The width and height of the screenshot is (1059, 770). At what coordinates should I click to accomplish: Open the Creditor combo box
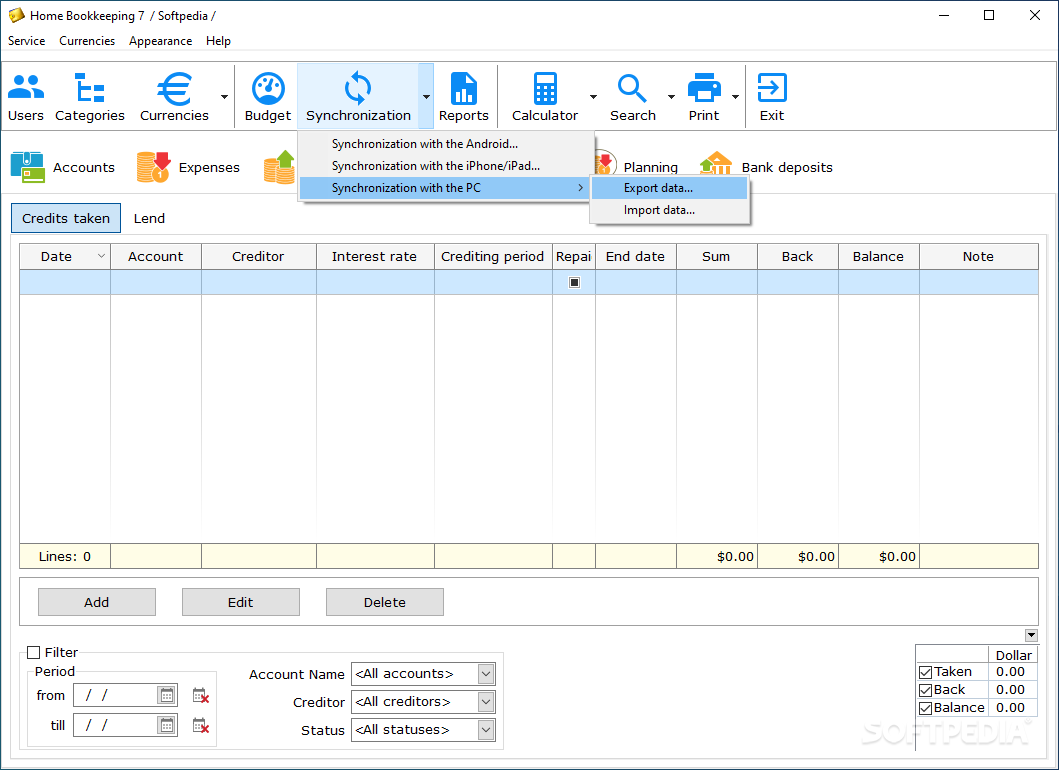[423, 702]
